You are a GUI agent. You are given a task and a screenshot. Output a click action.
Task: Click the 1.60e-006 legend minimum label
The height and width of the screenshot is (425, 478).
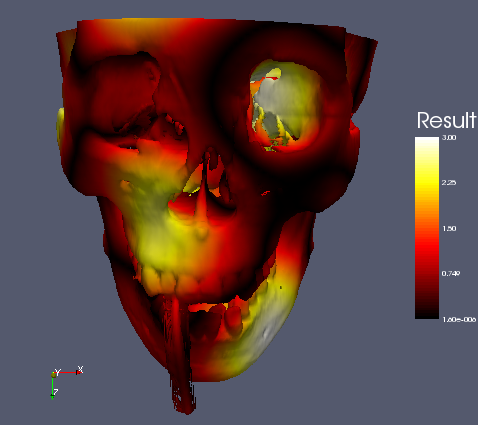pyautogui.click(x=459, y=319)
